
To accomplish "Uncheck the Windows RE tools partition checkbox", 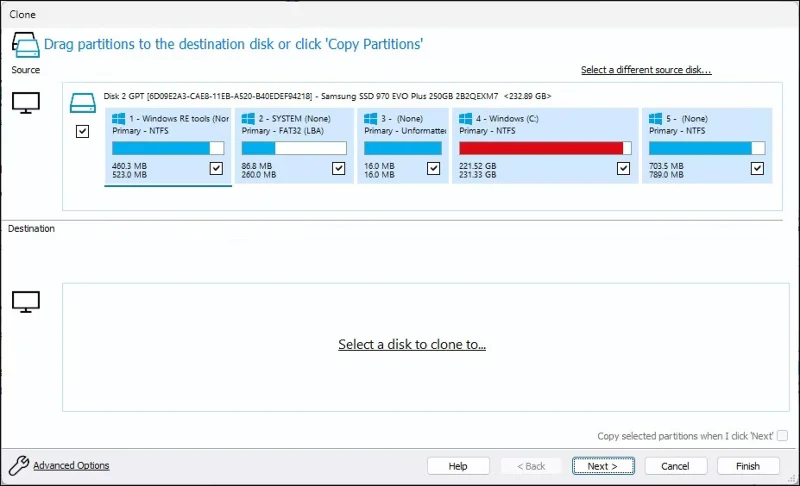I will [x=217, y=169].
